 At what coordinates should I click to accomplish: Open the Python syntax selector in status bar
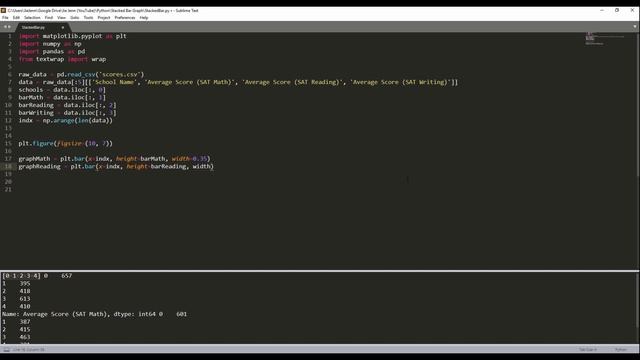(x=621, y=350)
